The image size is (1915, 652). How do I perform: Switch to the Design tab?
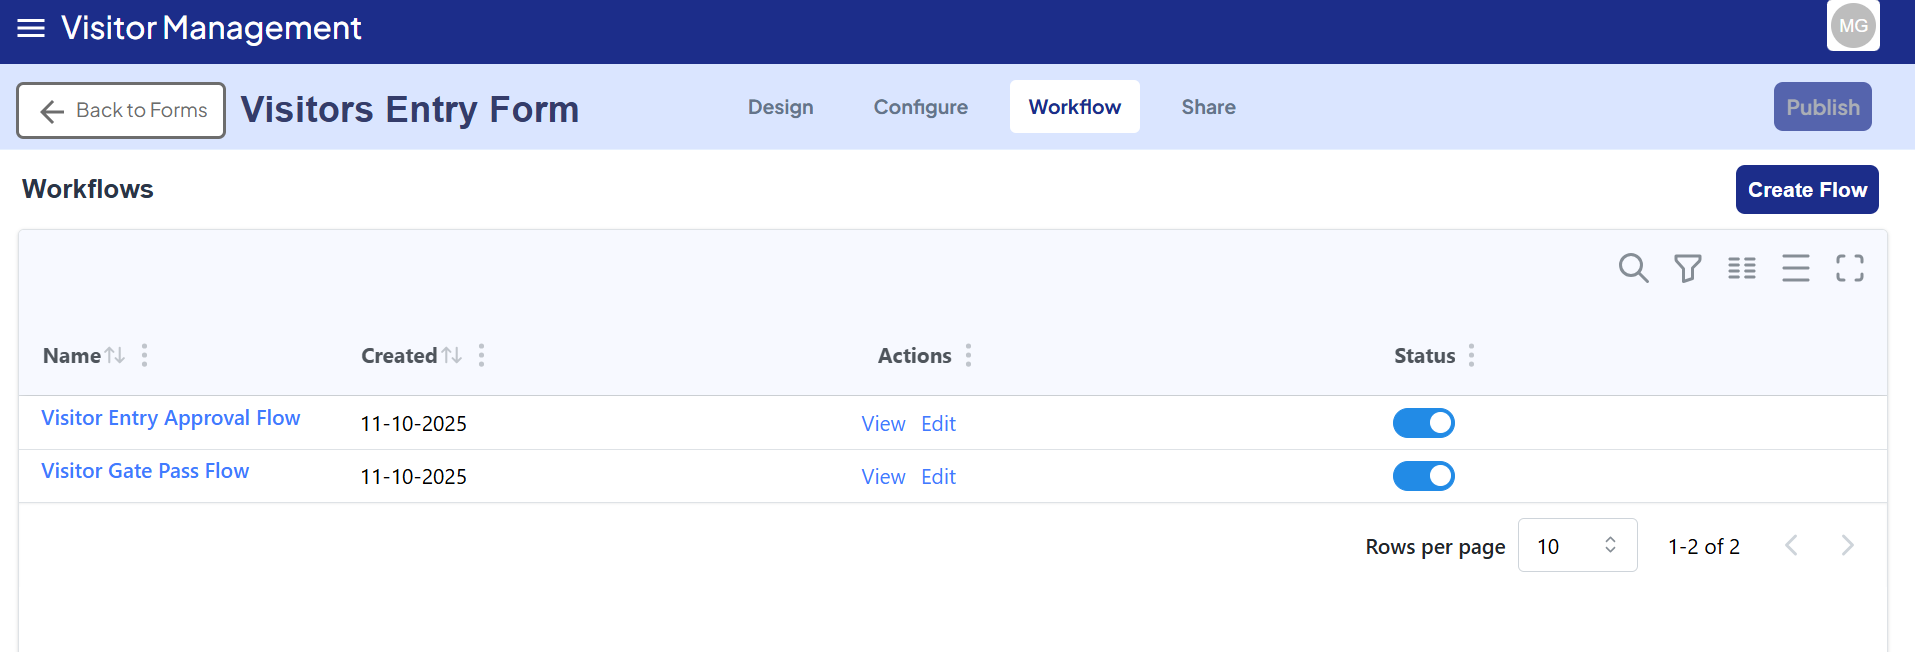click(x=780, y=107)
